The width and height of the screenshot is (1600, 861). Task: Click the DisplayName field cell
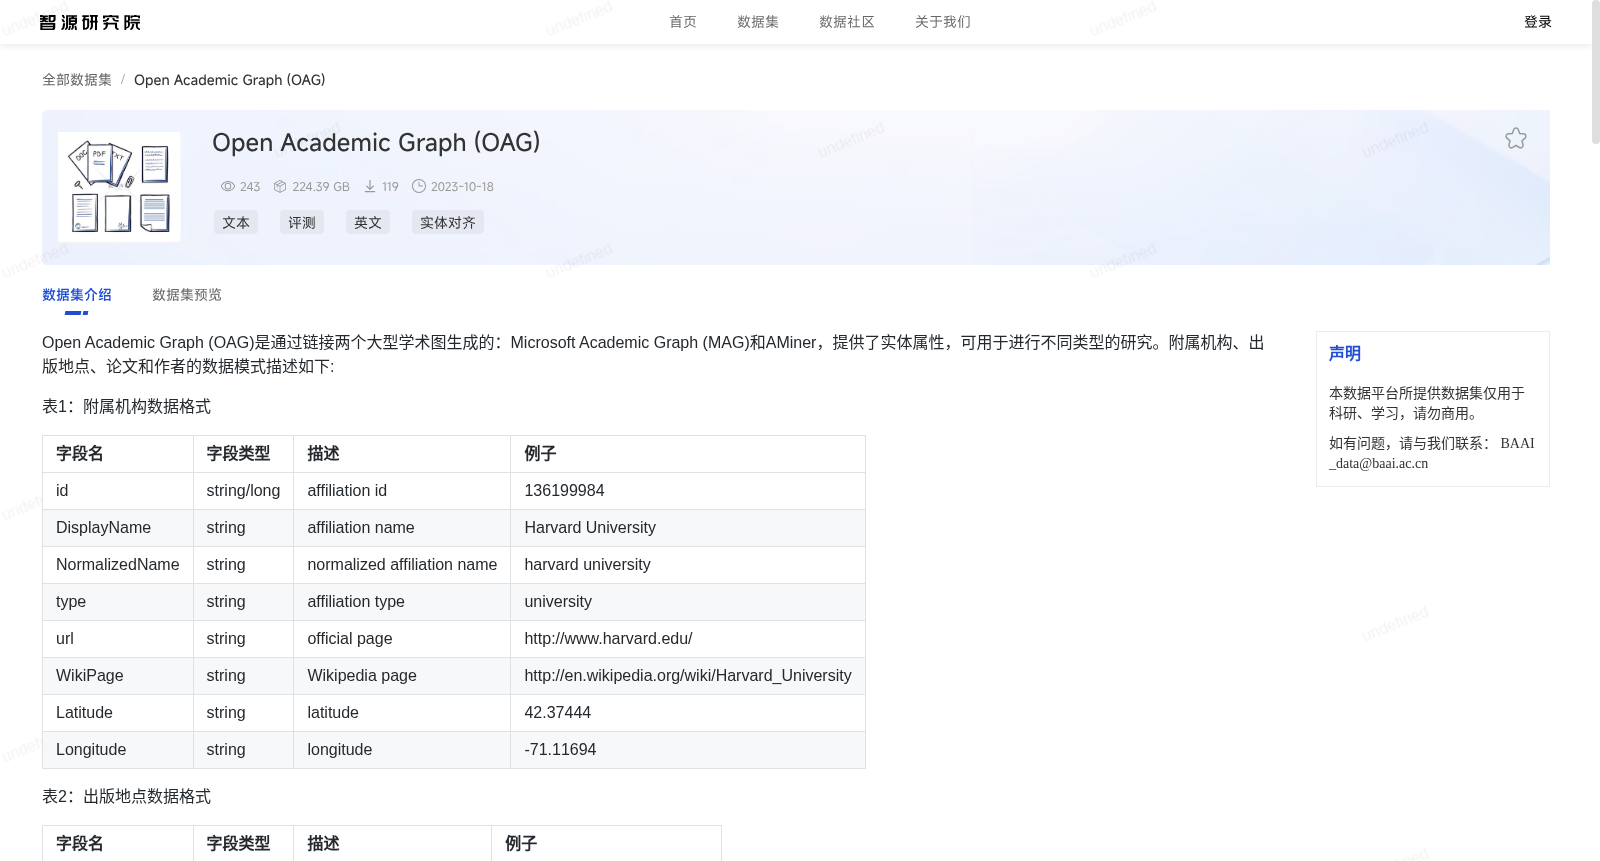118,528
